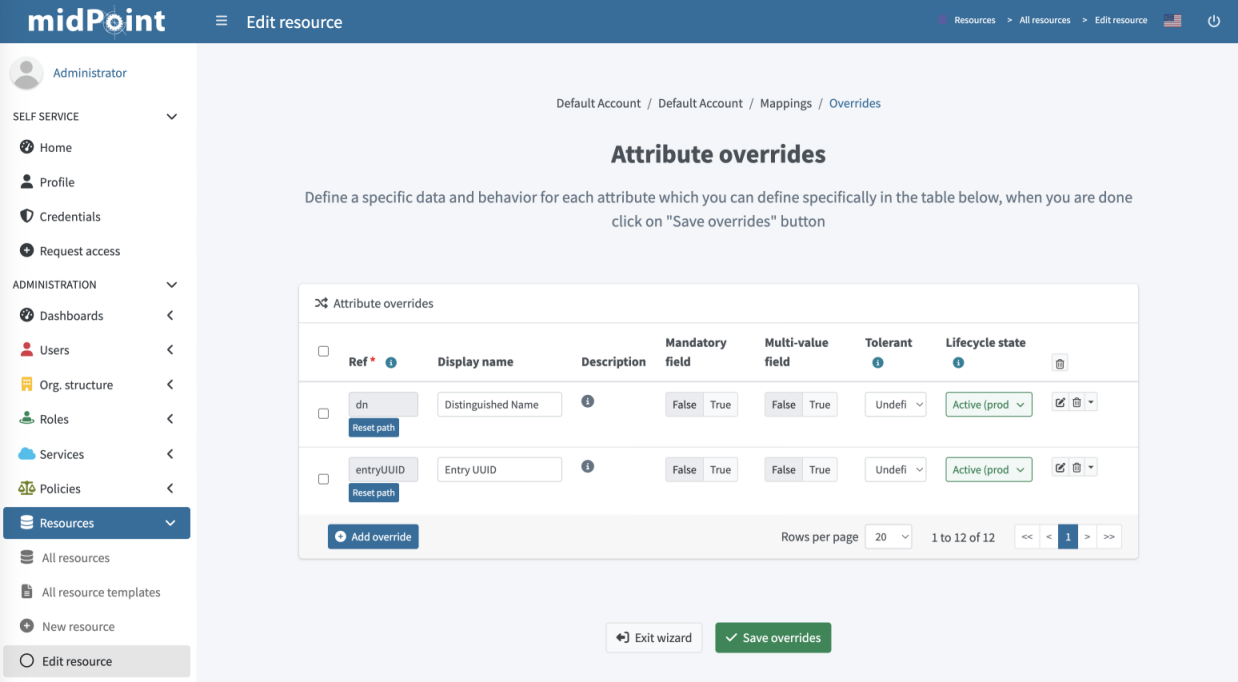
Task: Click the hamburger menu icon in header
Action: coord(221,21)
